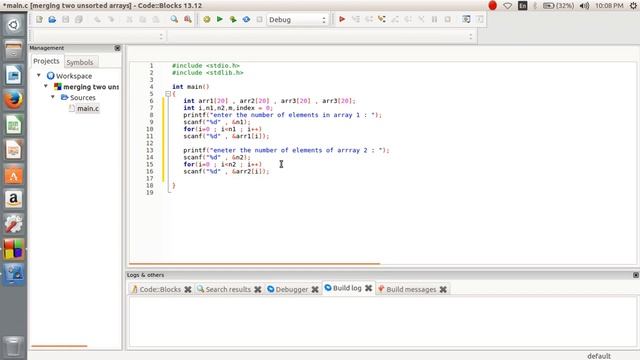Close the Management panel
This screenshot has height=360, width=640.
(x=118, y=48)
